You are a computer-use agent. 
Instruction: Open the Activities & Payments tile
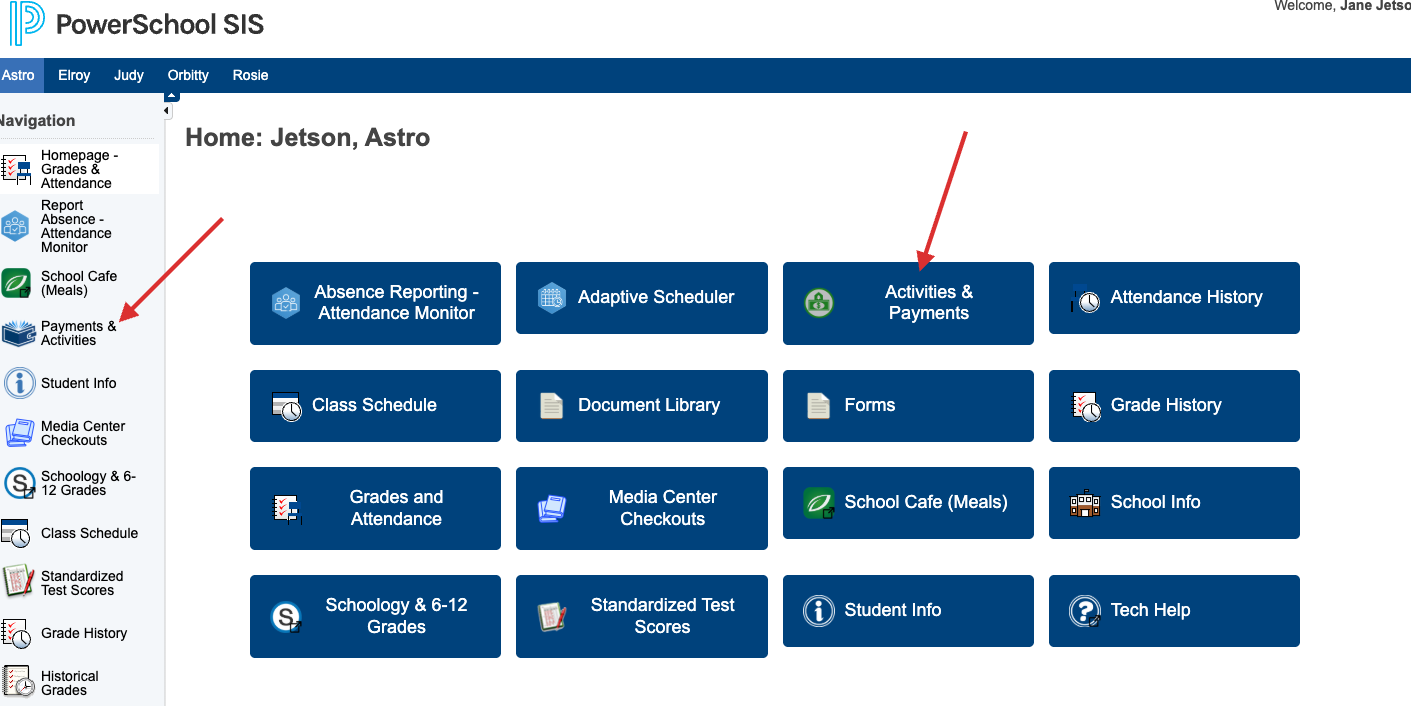908,303
